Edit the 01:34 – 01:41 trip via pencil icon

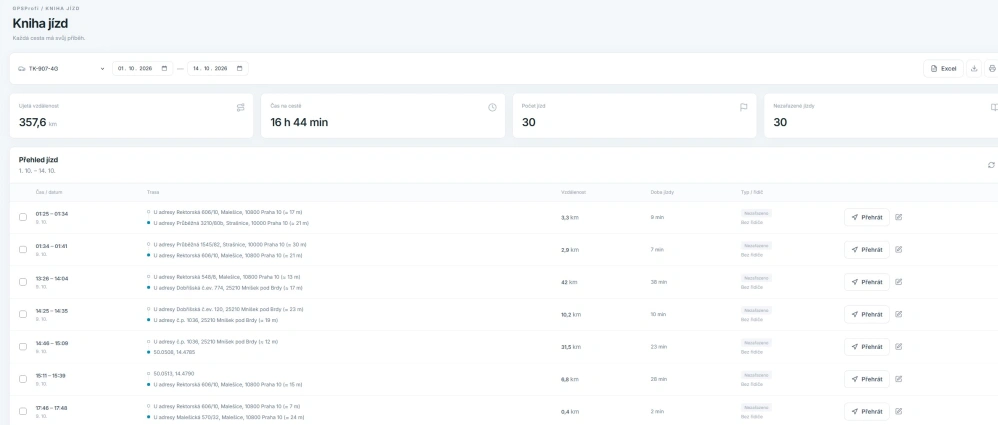(899, 249)
